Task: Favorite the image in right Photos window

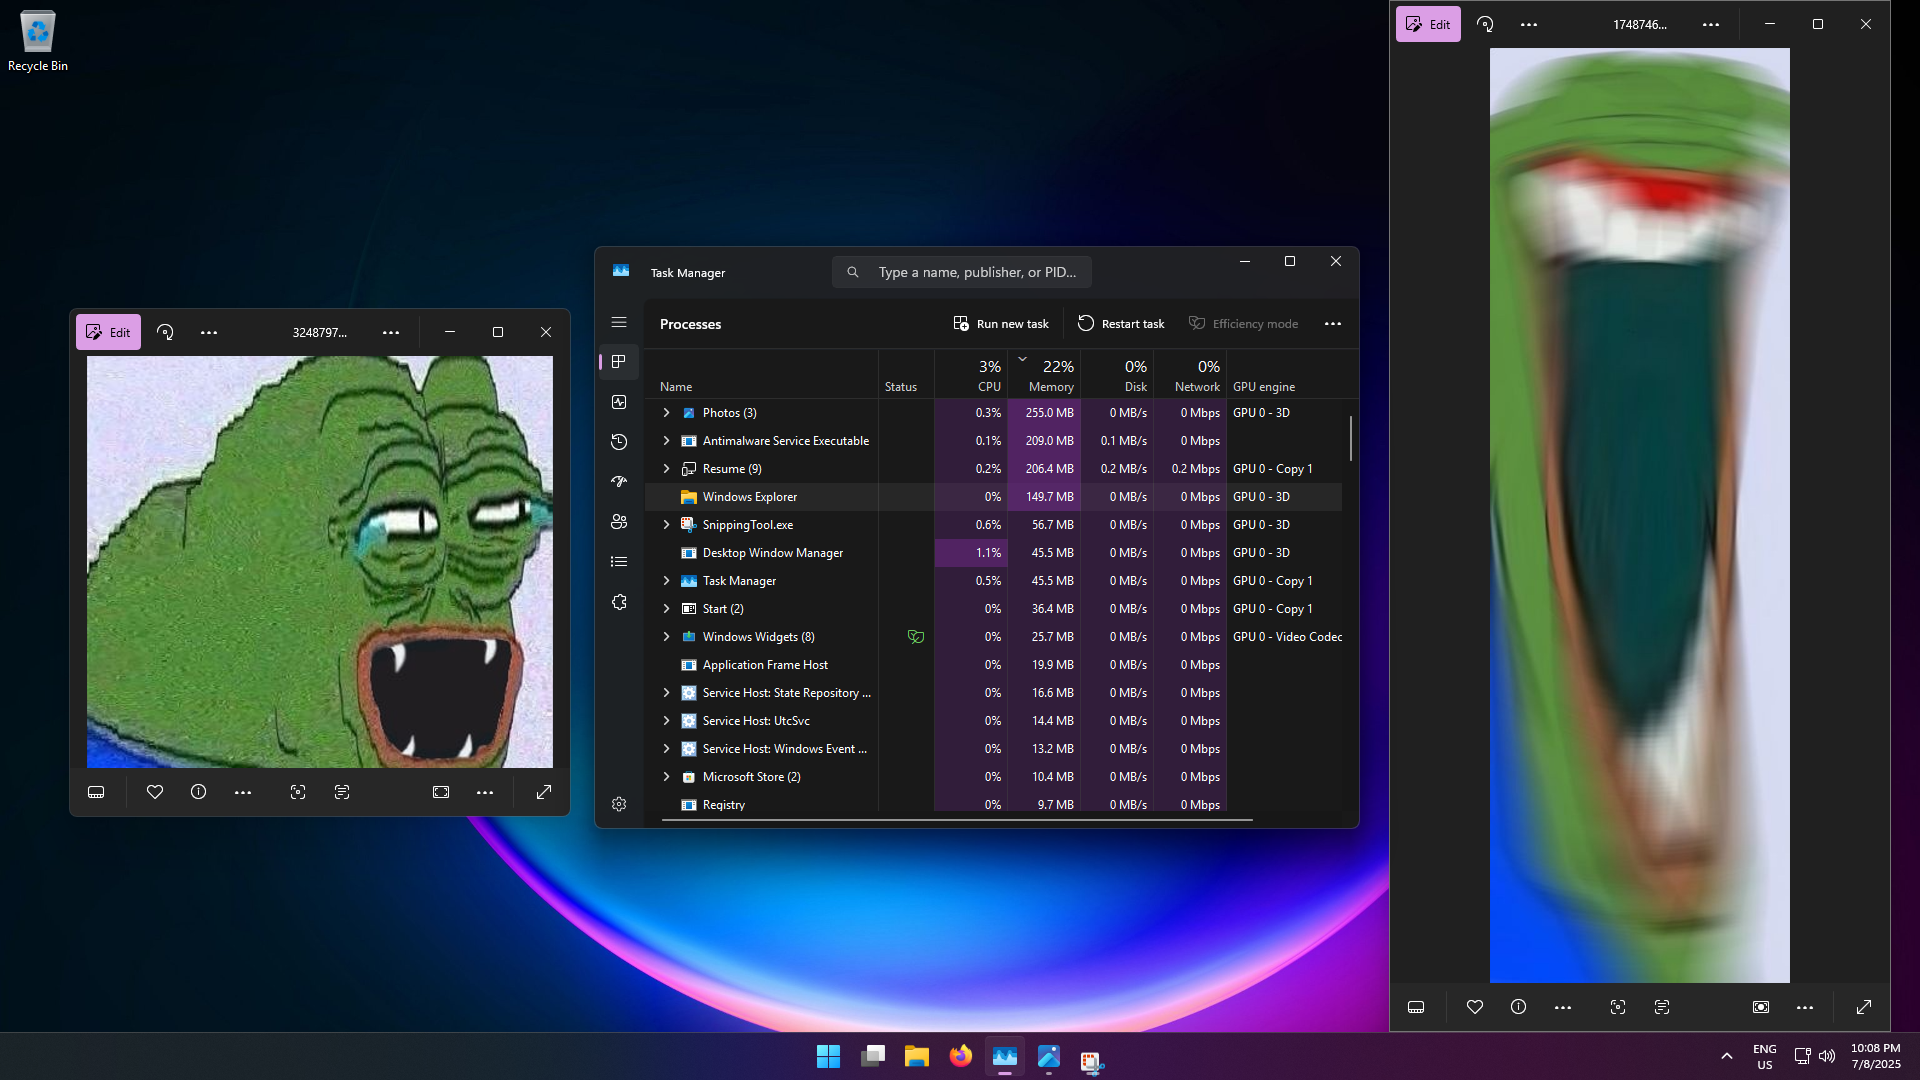Action: pos(1475,1007)
